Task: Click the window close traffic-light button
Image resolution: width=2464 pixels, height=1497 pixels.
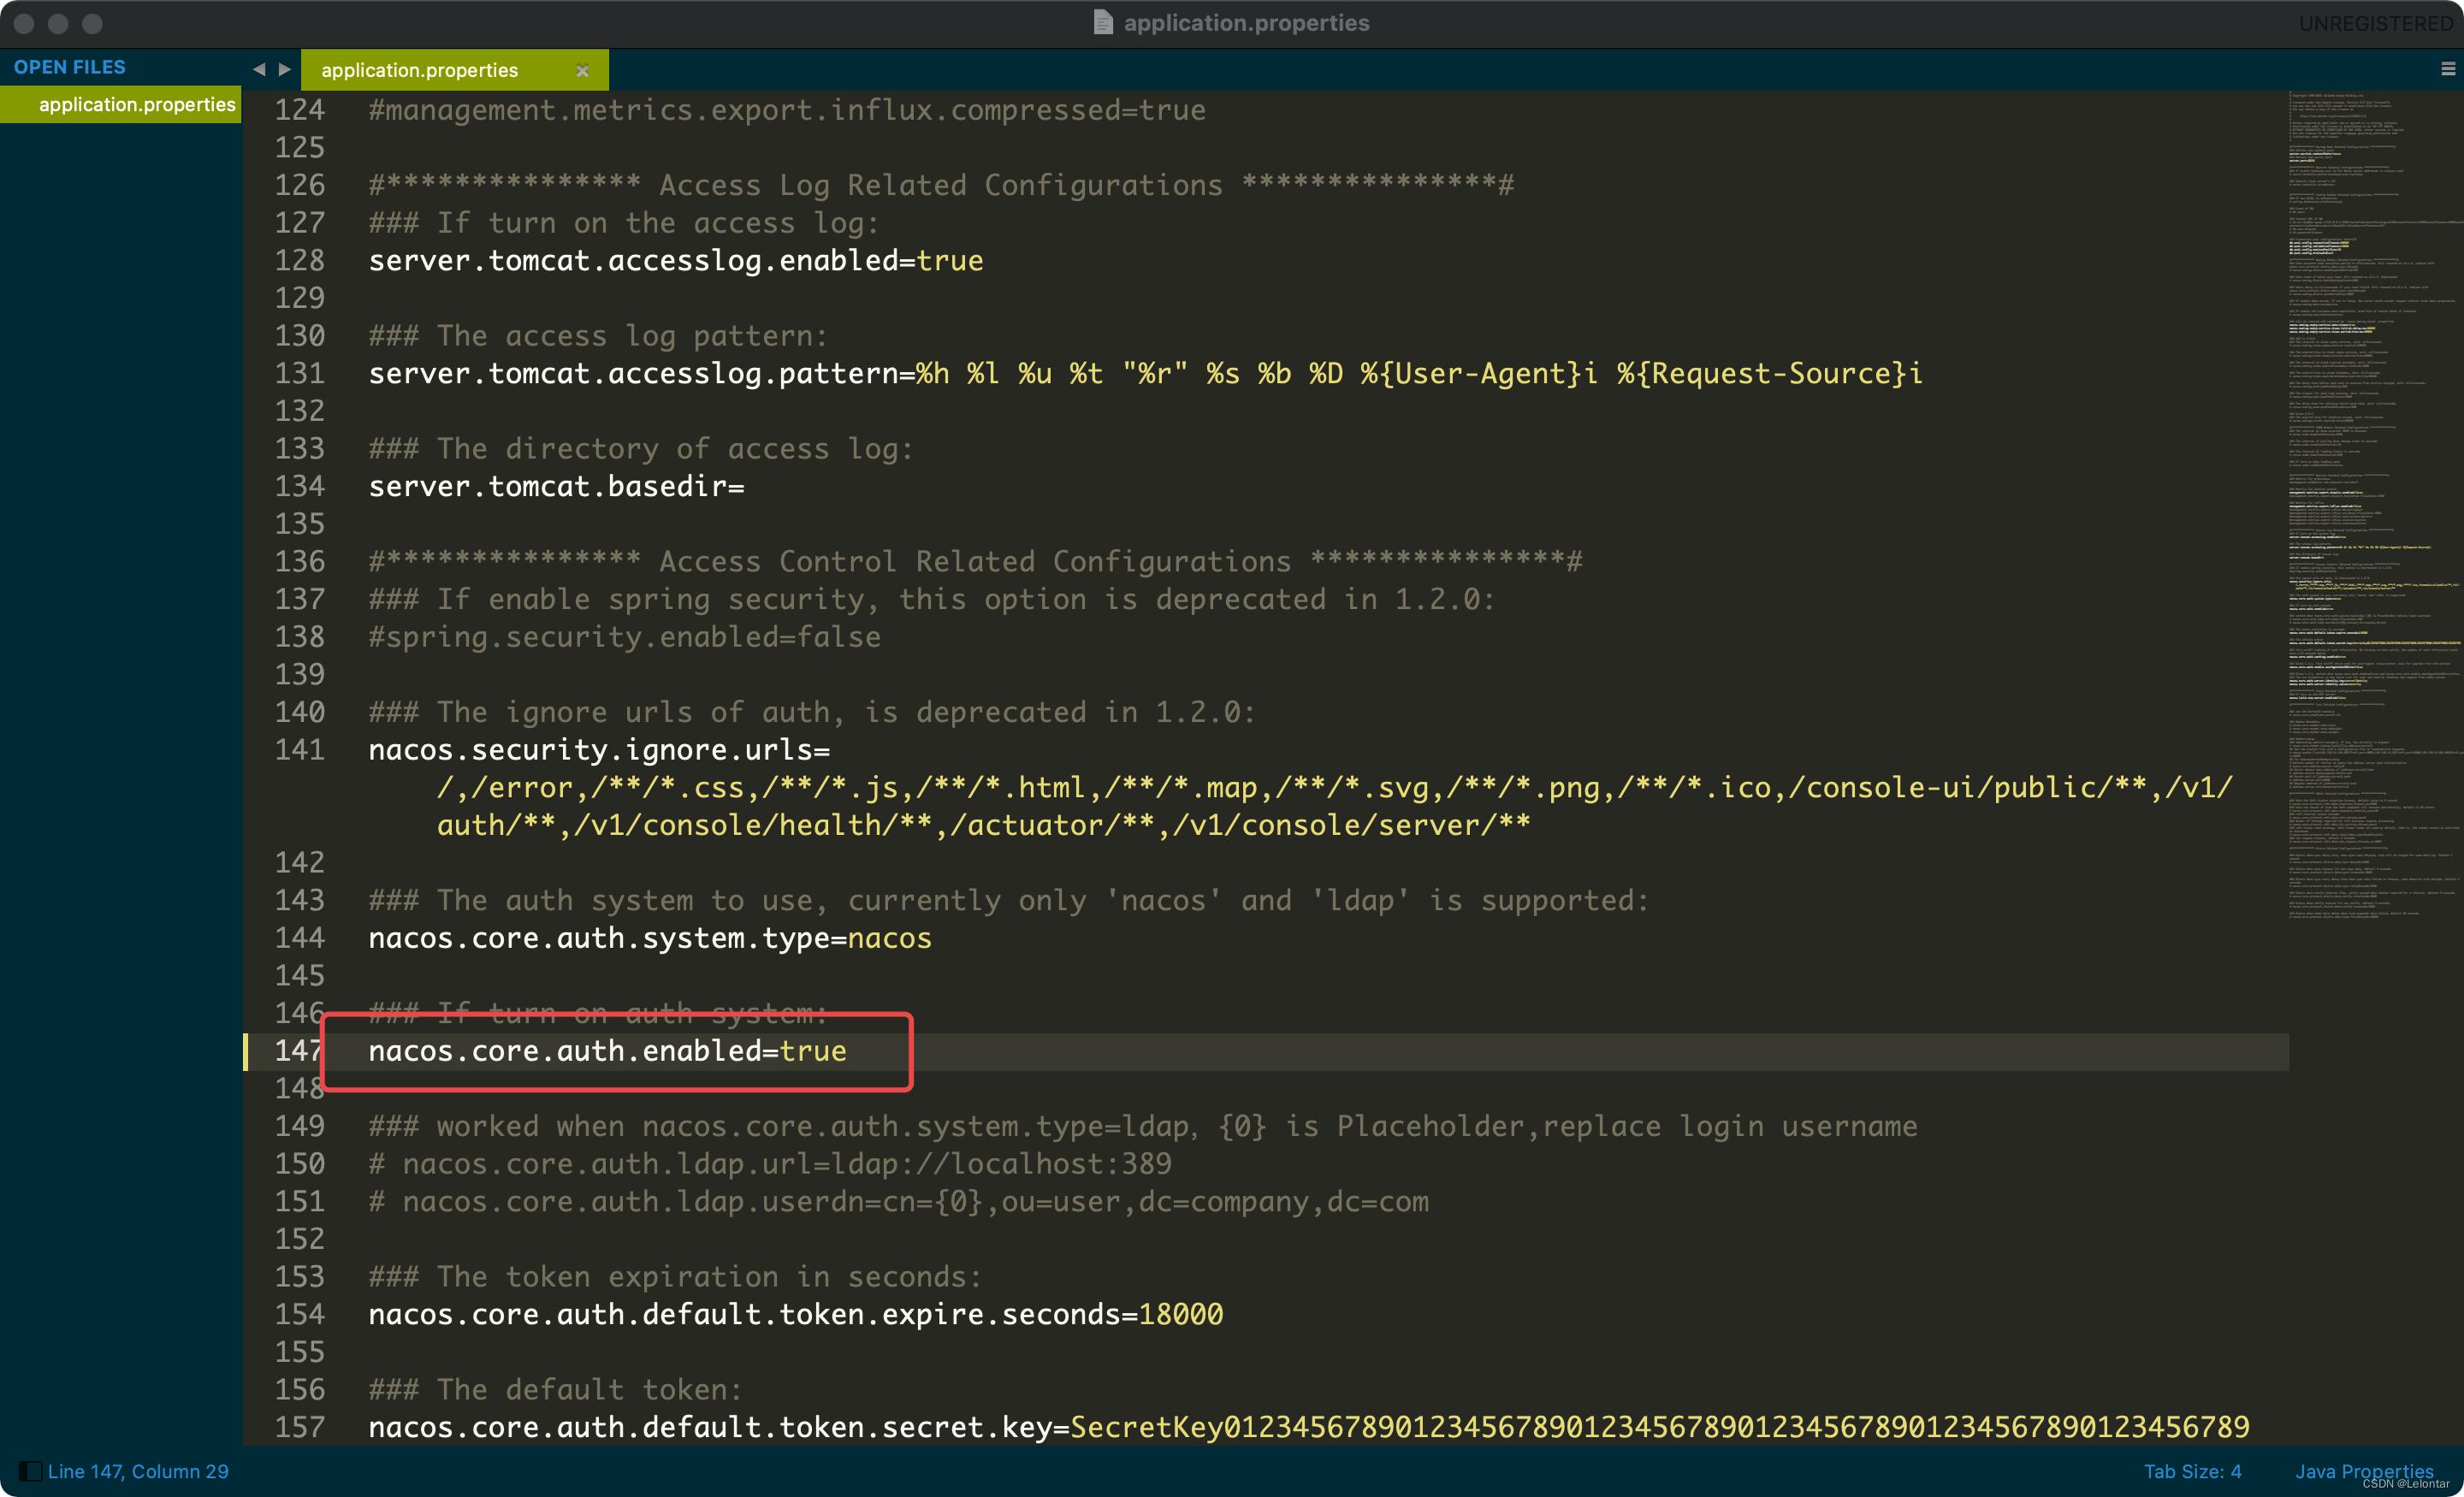Action: point(24,23)
